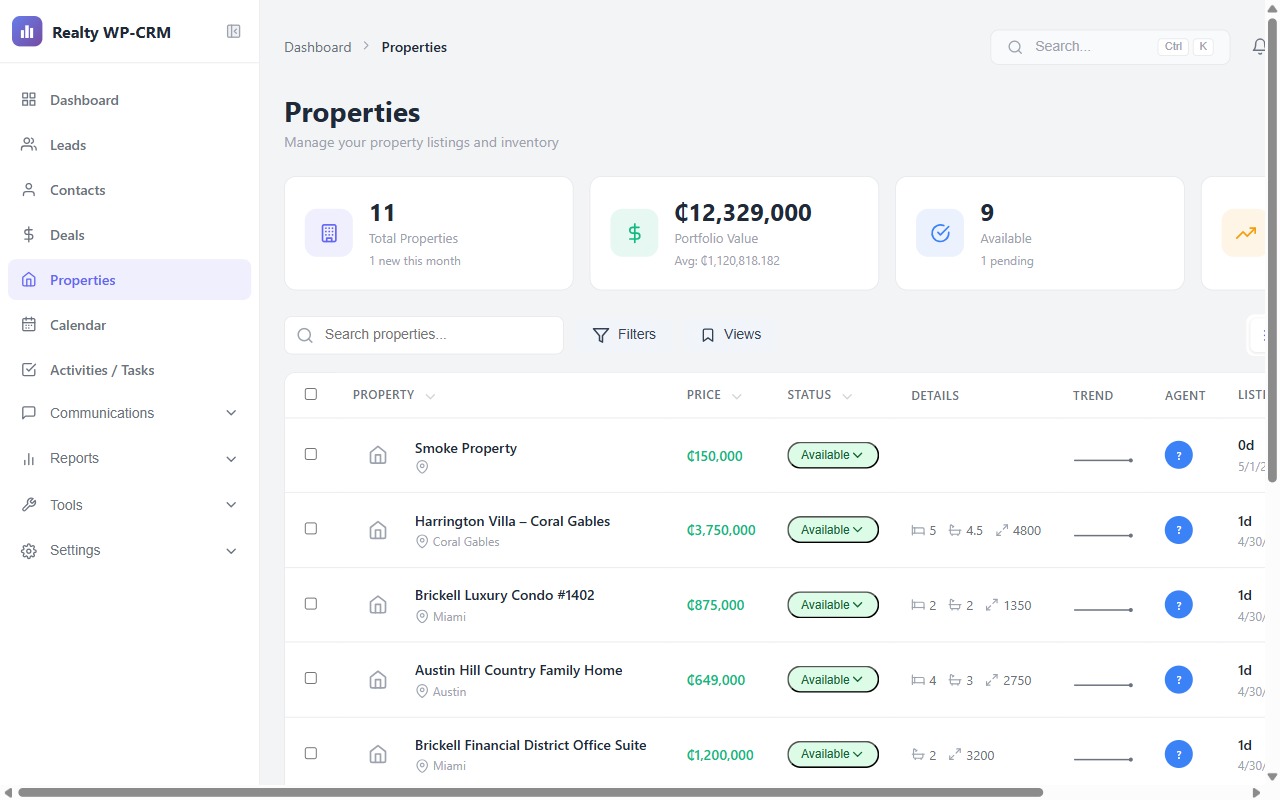
Task: Check the Brickell Luxury Condo #1402 checkbox
Action: tap(311, 603)
